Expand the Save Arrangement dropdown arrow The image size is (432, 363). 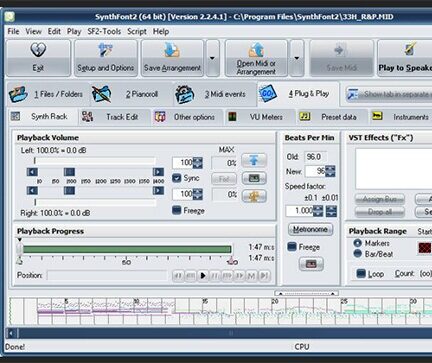[213, 58]
